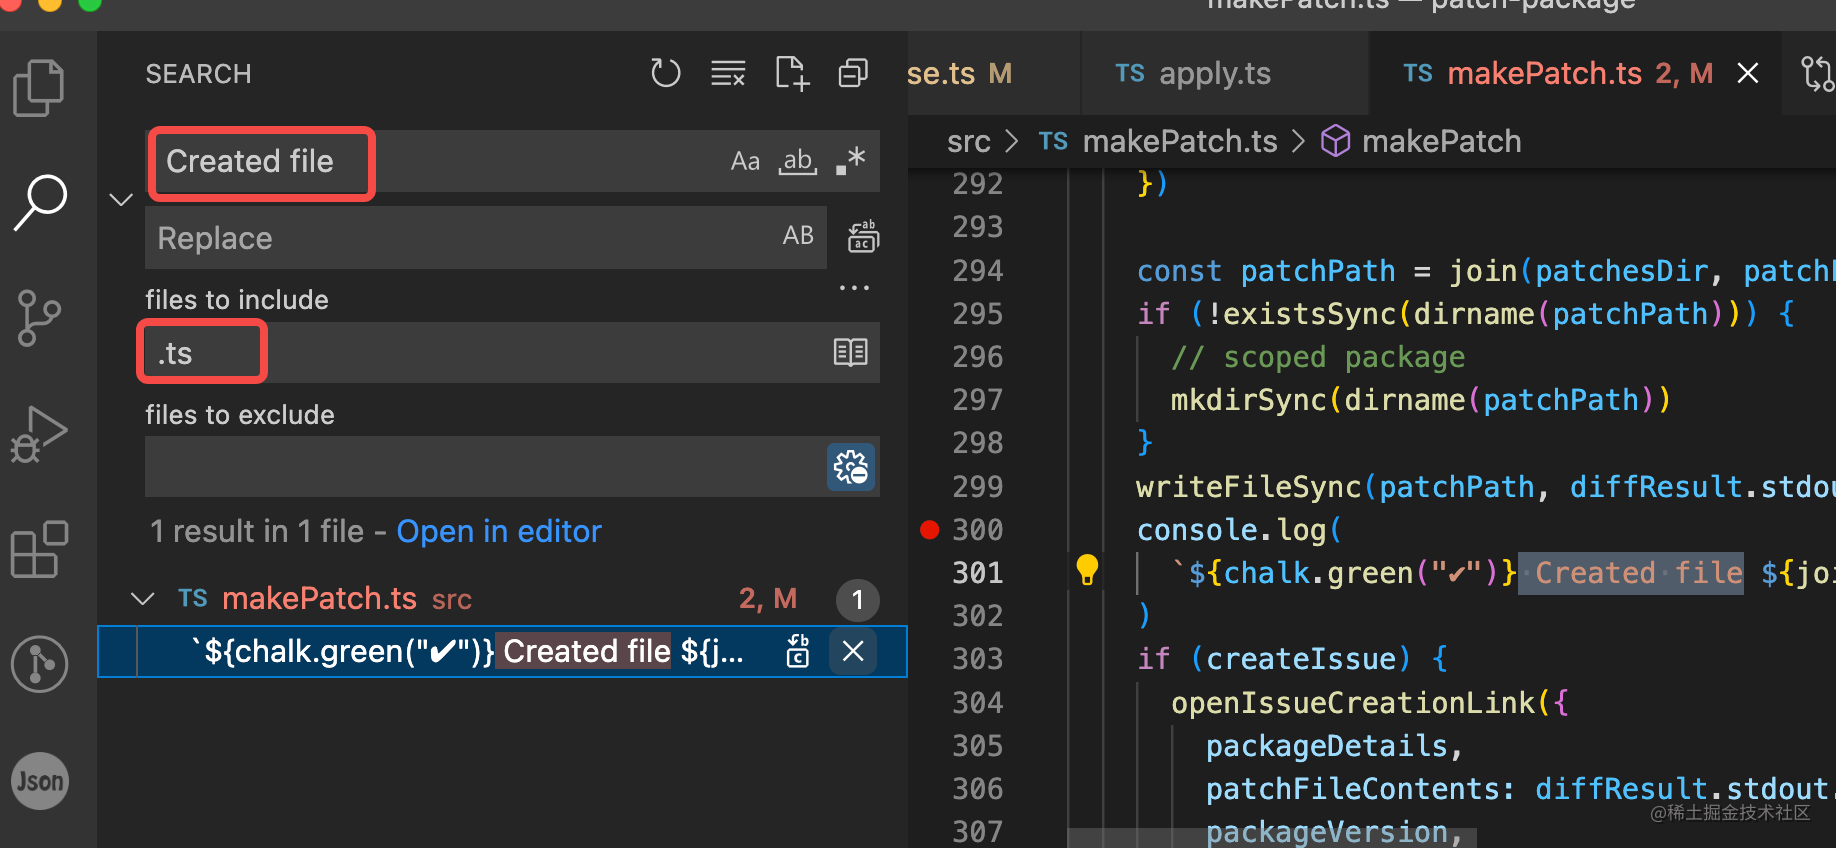
Task: Refresh the search results
Action: tap(665, 73)
